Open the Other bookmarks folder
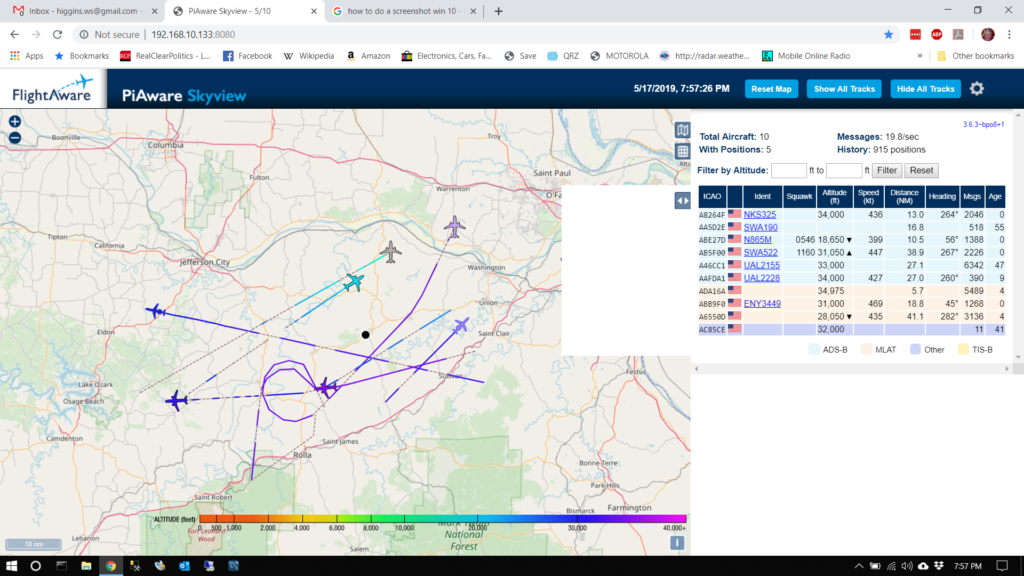This screenshot has height=576, width=1024. pos(975,56)
